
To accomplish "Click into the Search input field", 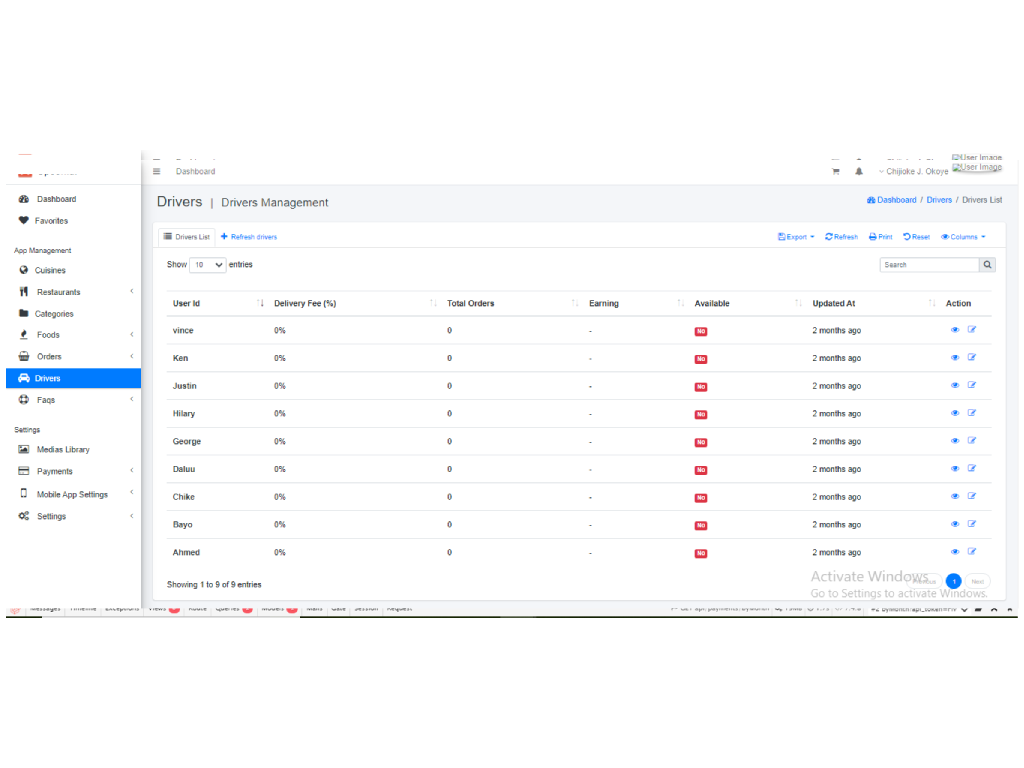I will 929,265.
